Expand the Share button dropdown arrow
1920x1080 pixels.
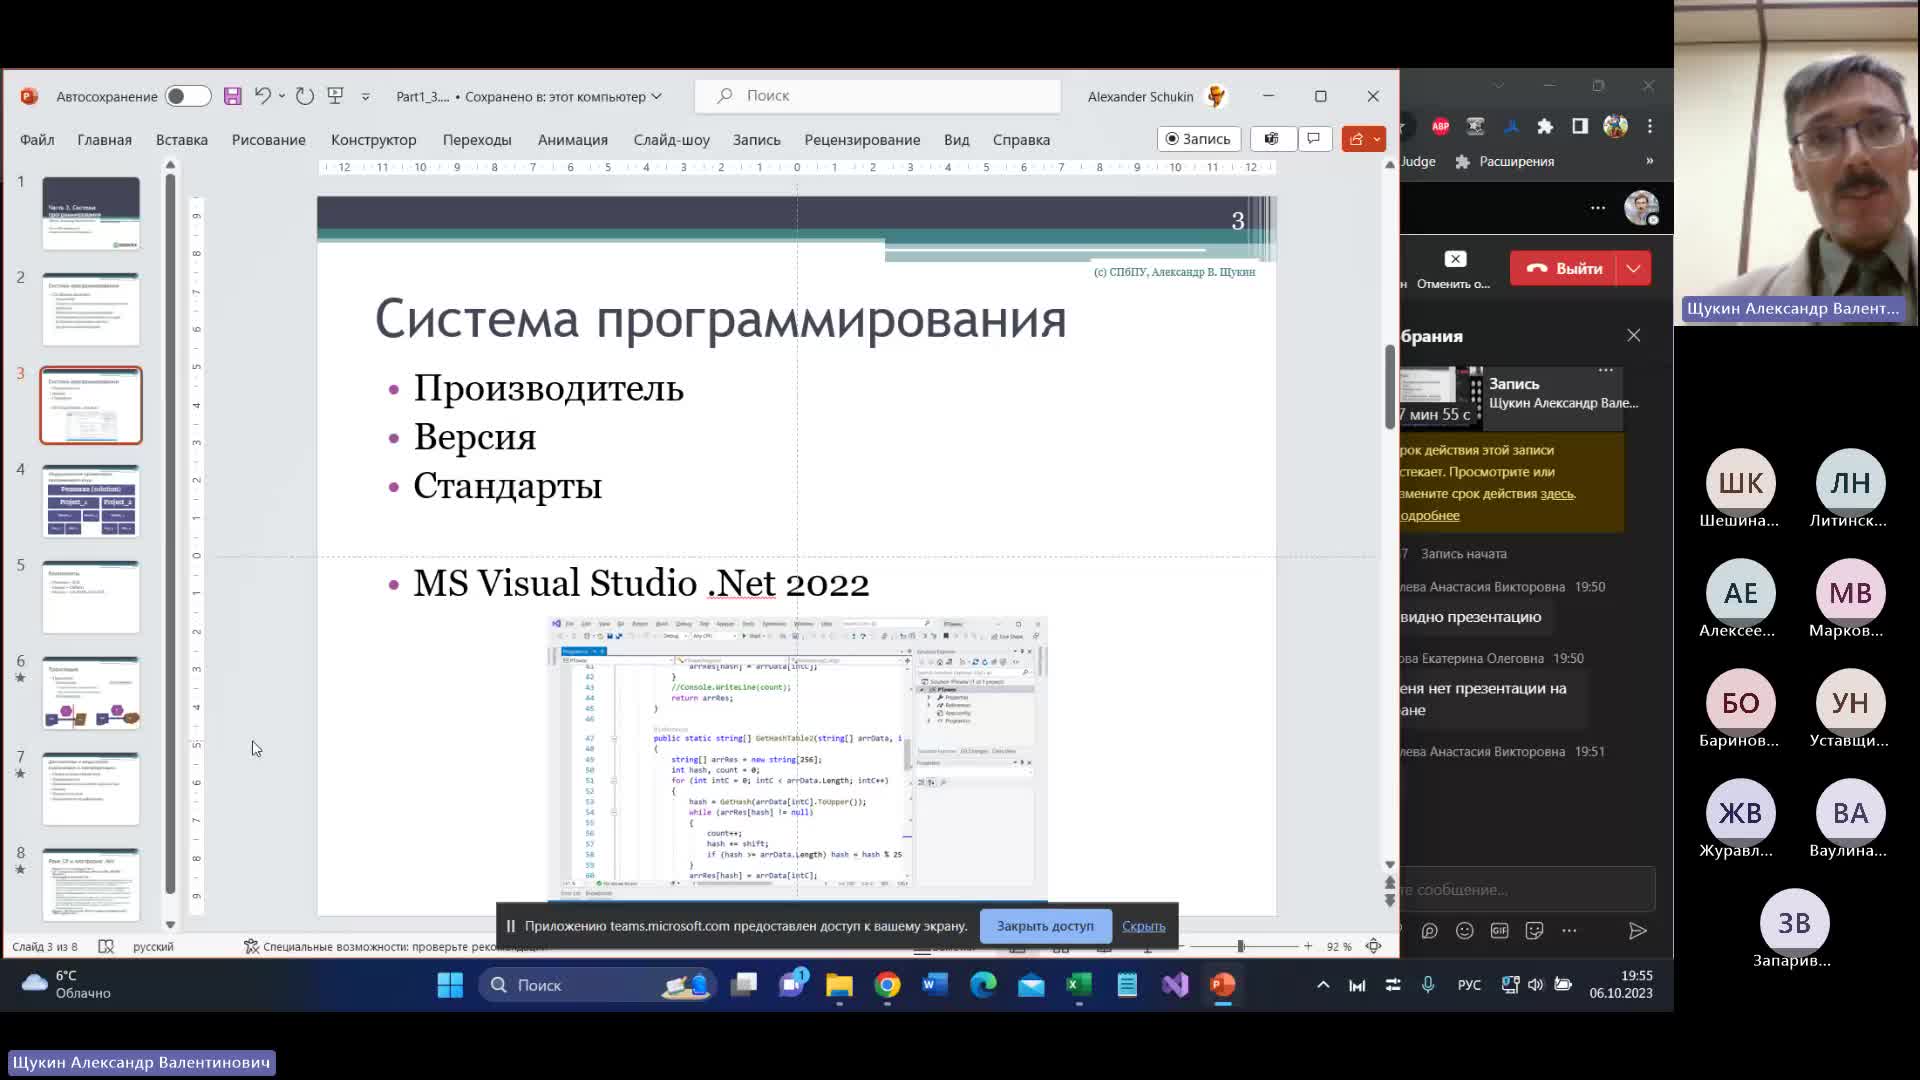pos(1377,139)
